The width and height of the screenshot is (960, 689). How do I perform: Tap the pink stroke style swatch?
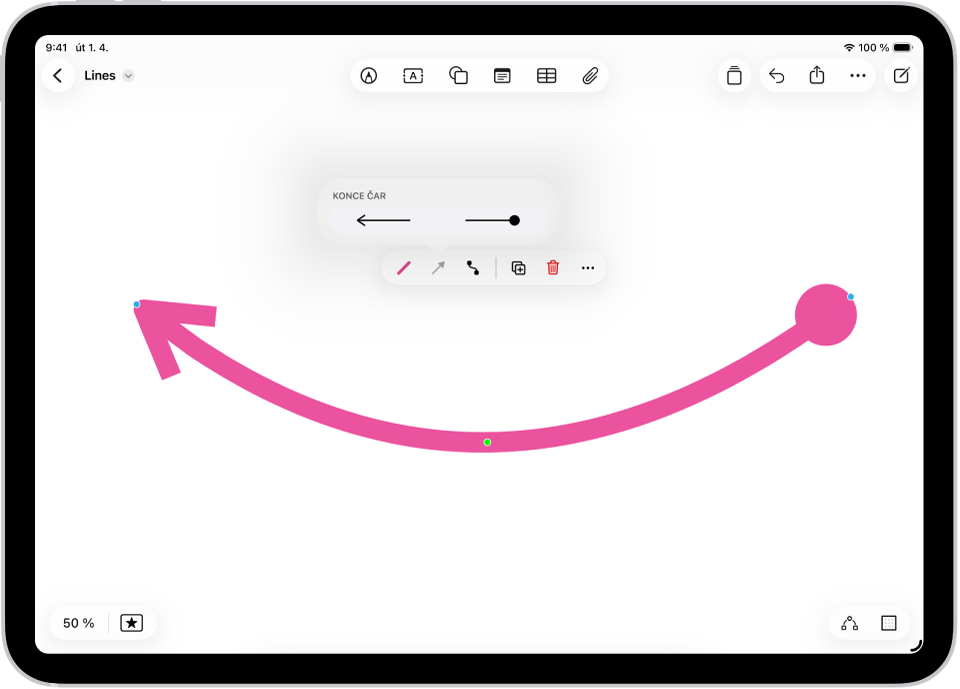(403, 268)
